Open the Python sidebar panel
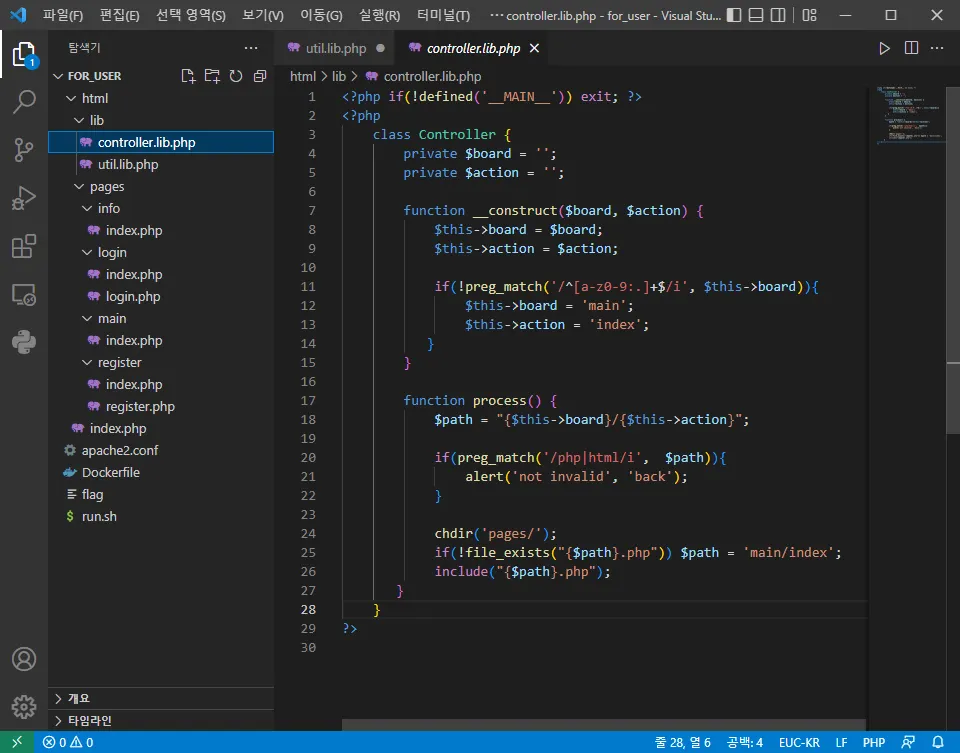 pos(24,342)
